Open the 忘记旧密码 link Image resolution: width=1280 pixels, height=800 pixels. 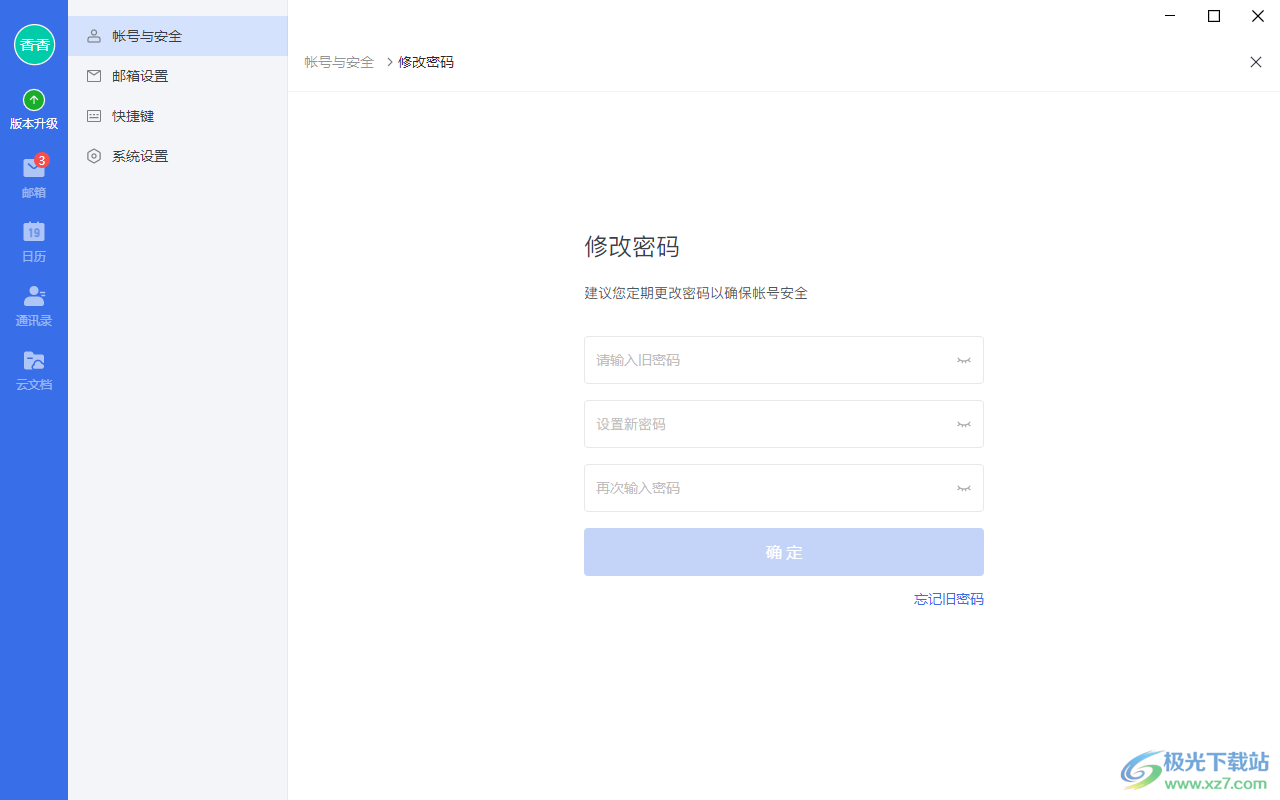[x=949, y=599]
